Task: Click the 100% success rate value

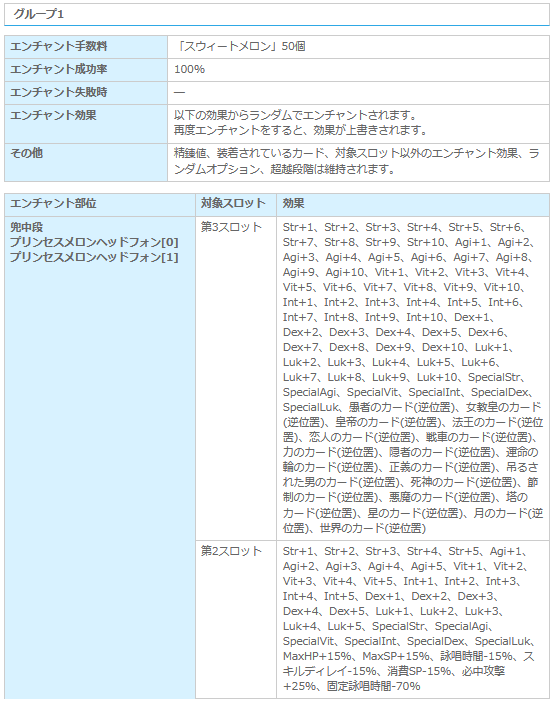Action: pos(190,69)
